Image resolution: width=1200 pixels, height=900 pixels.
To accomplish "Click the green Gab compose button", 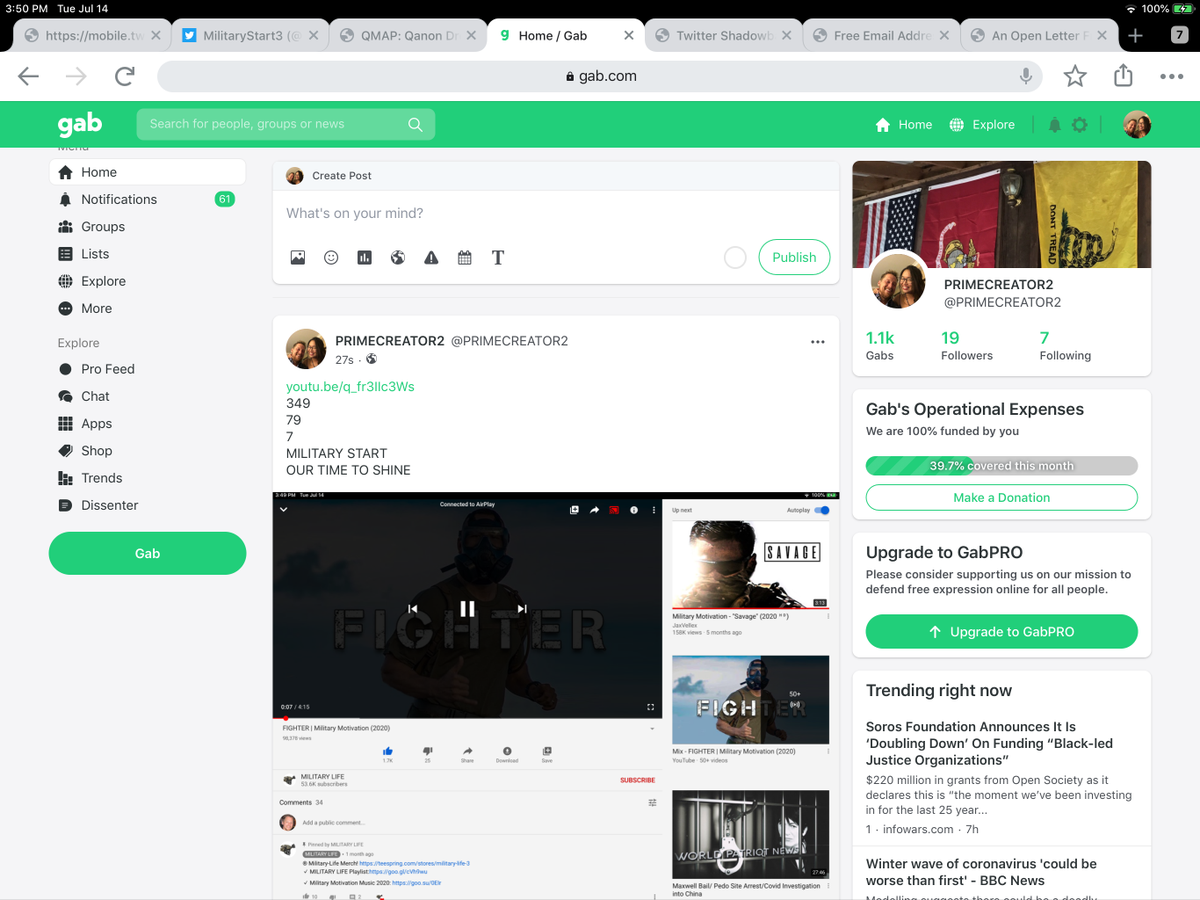I will click(147, 553).
